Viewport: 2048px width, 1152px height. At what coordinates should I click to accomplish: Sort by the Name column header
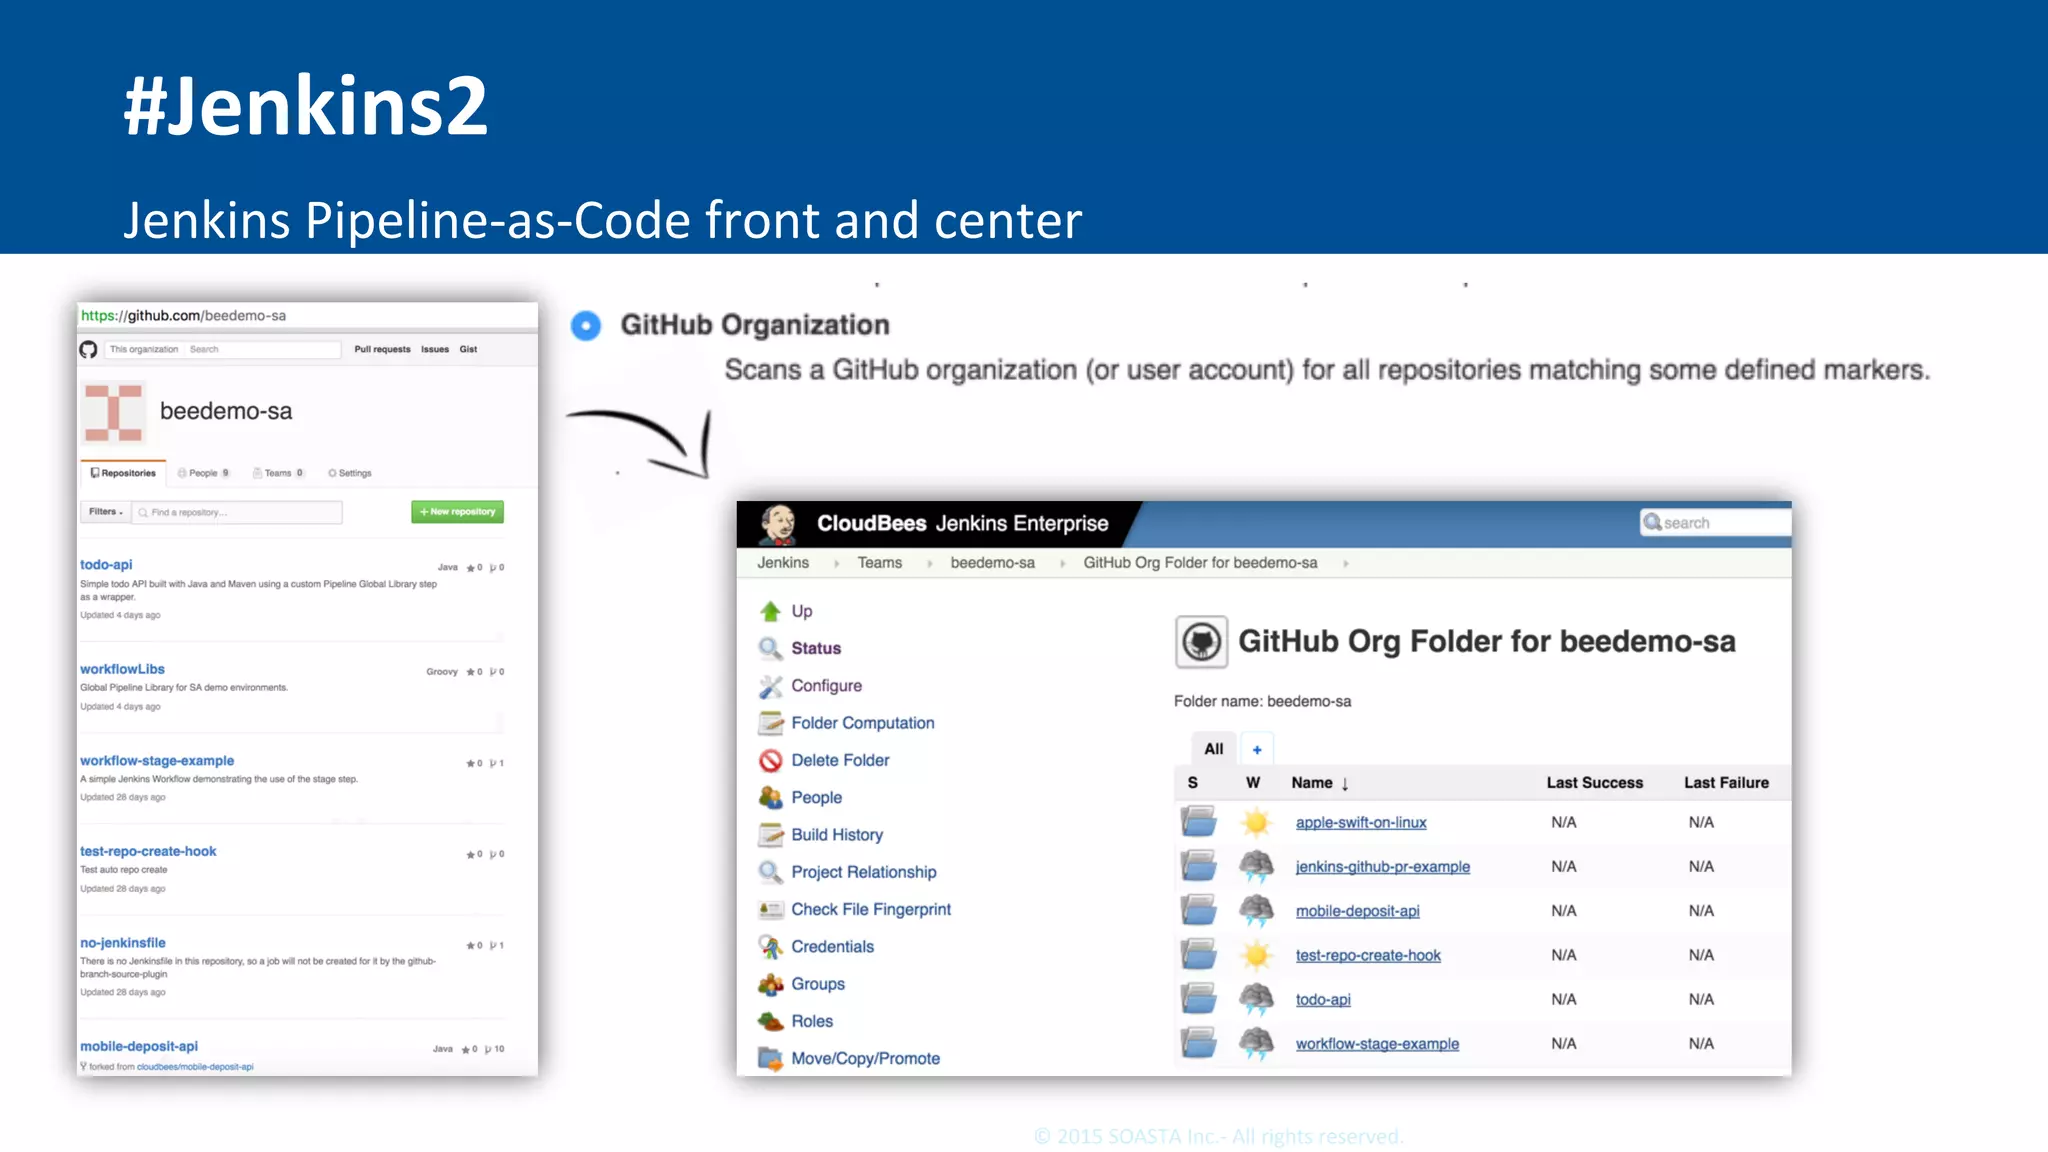click(x=1320, y=783)
